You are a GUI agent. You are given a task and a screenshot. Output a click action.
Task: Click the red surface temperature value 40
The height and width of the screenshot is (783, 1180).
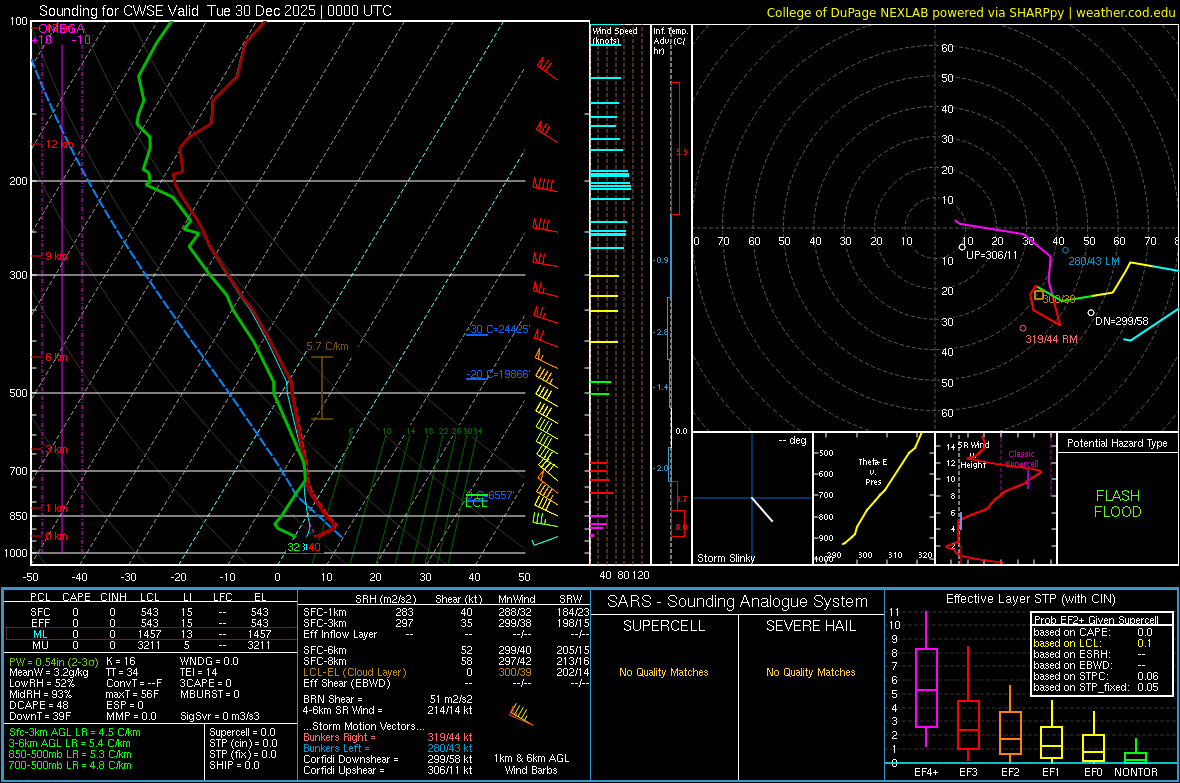pos(315,547)
